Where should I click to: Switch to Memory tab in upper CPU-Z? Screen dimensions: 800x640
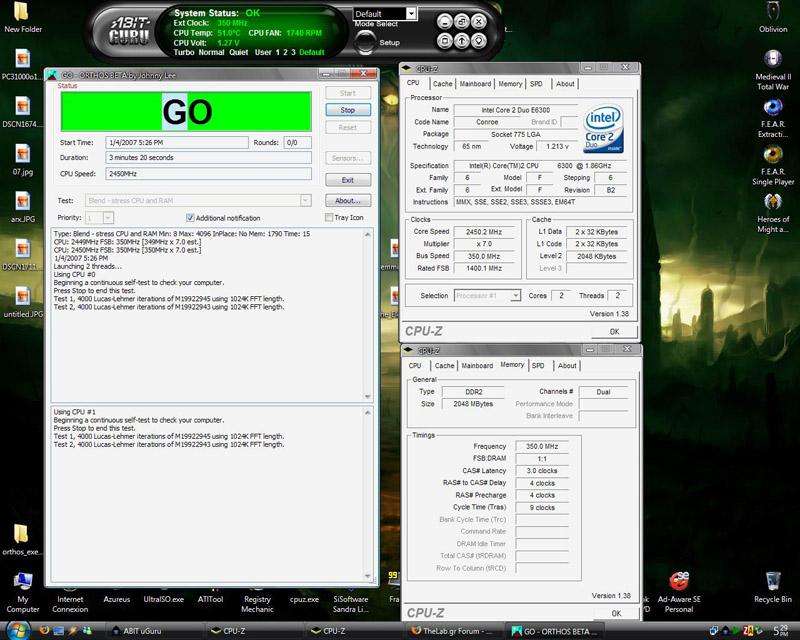(510, 84)
